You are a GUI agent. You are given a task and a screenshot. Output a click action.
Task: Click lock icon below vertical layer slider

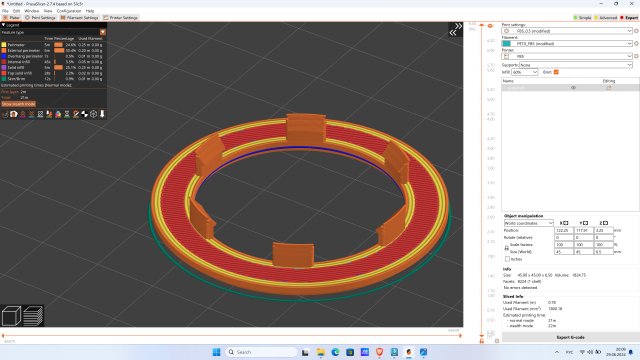482,341
